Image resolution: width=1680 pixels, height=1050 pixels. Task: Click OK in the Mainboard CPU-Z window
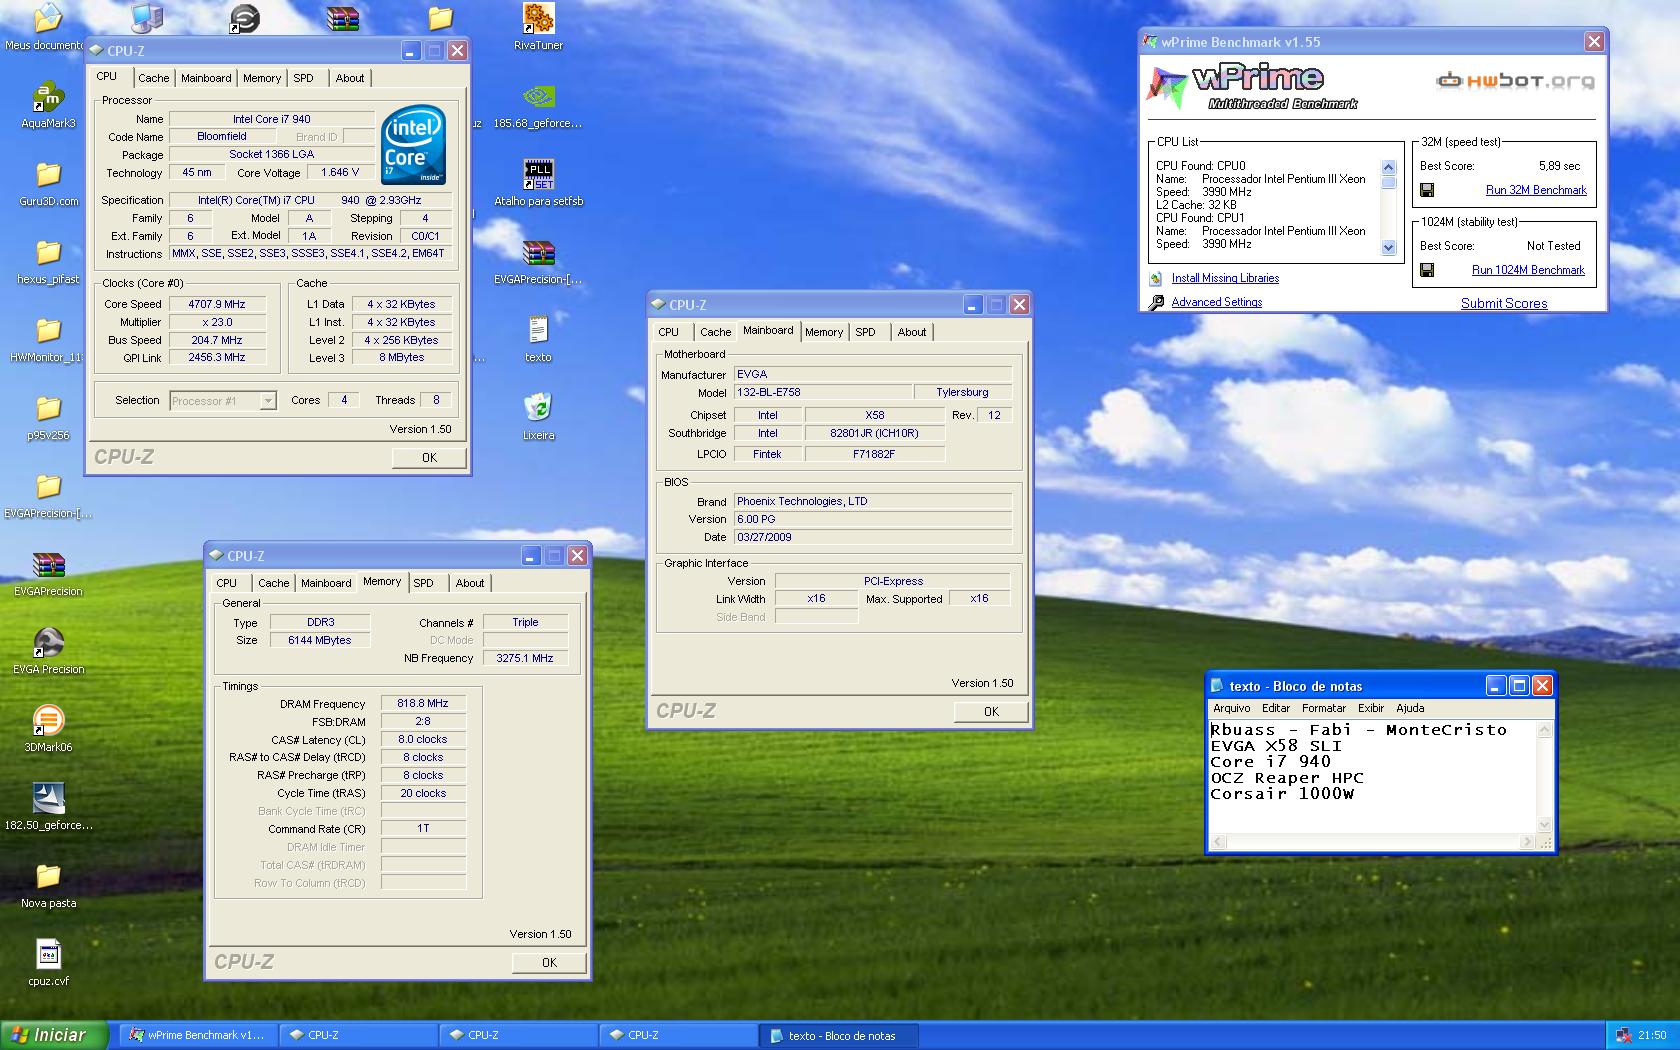click(991, 711)
